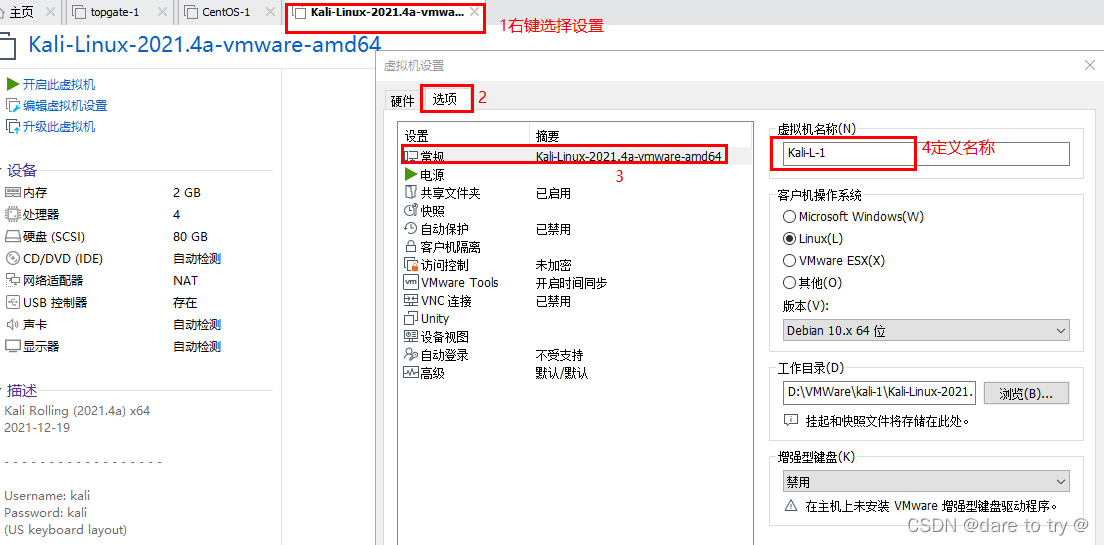Viewport: 1104px width, 545px height.
Task: Click the 工作目录 path field
Action: point(879,393)
